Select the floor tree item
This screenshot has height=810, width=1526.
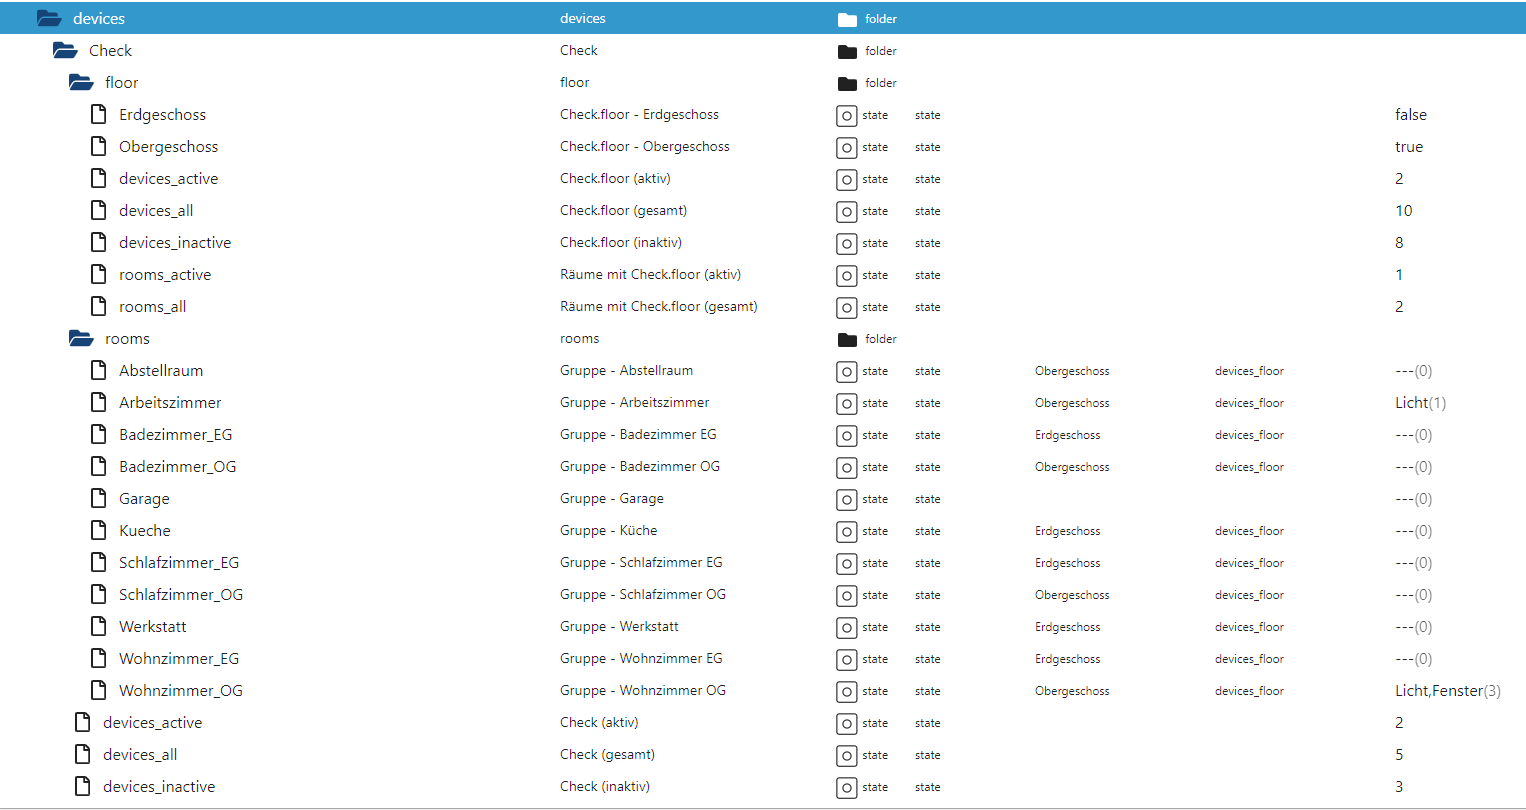[121, 82]
